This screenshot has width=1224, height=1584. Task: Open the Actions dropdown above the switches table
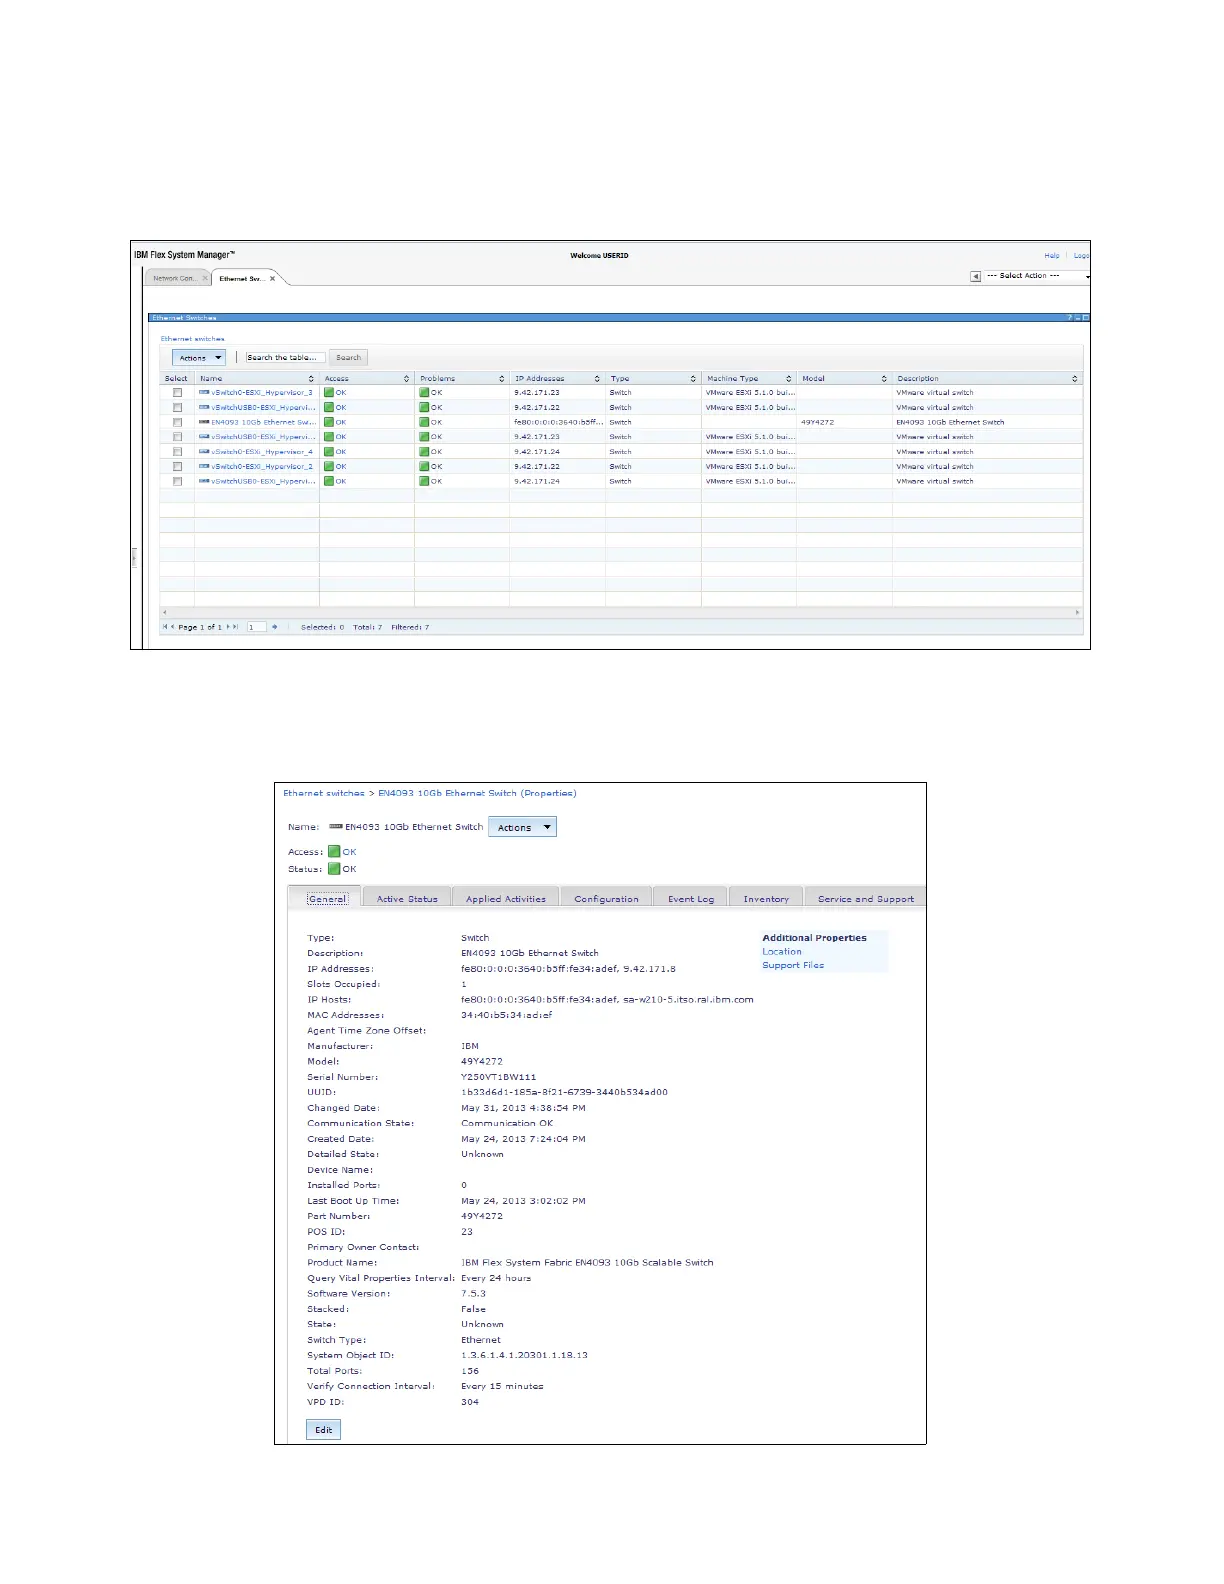199,358
